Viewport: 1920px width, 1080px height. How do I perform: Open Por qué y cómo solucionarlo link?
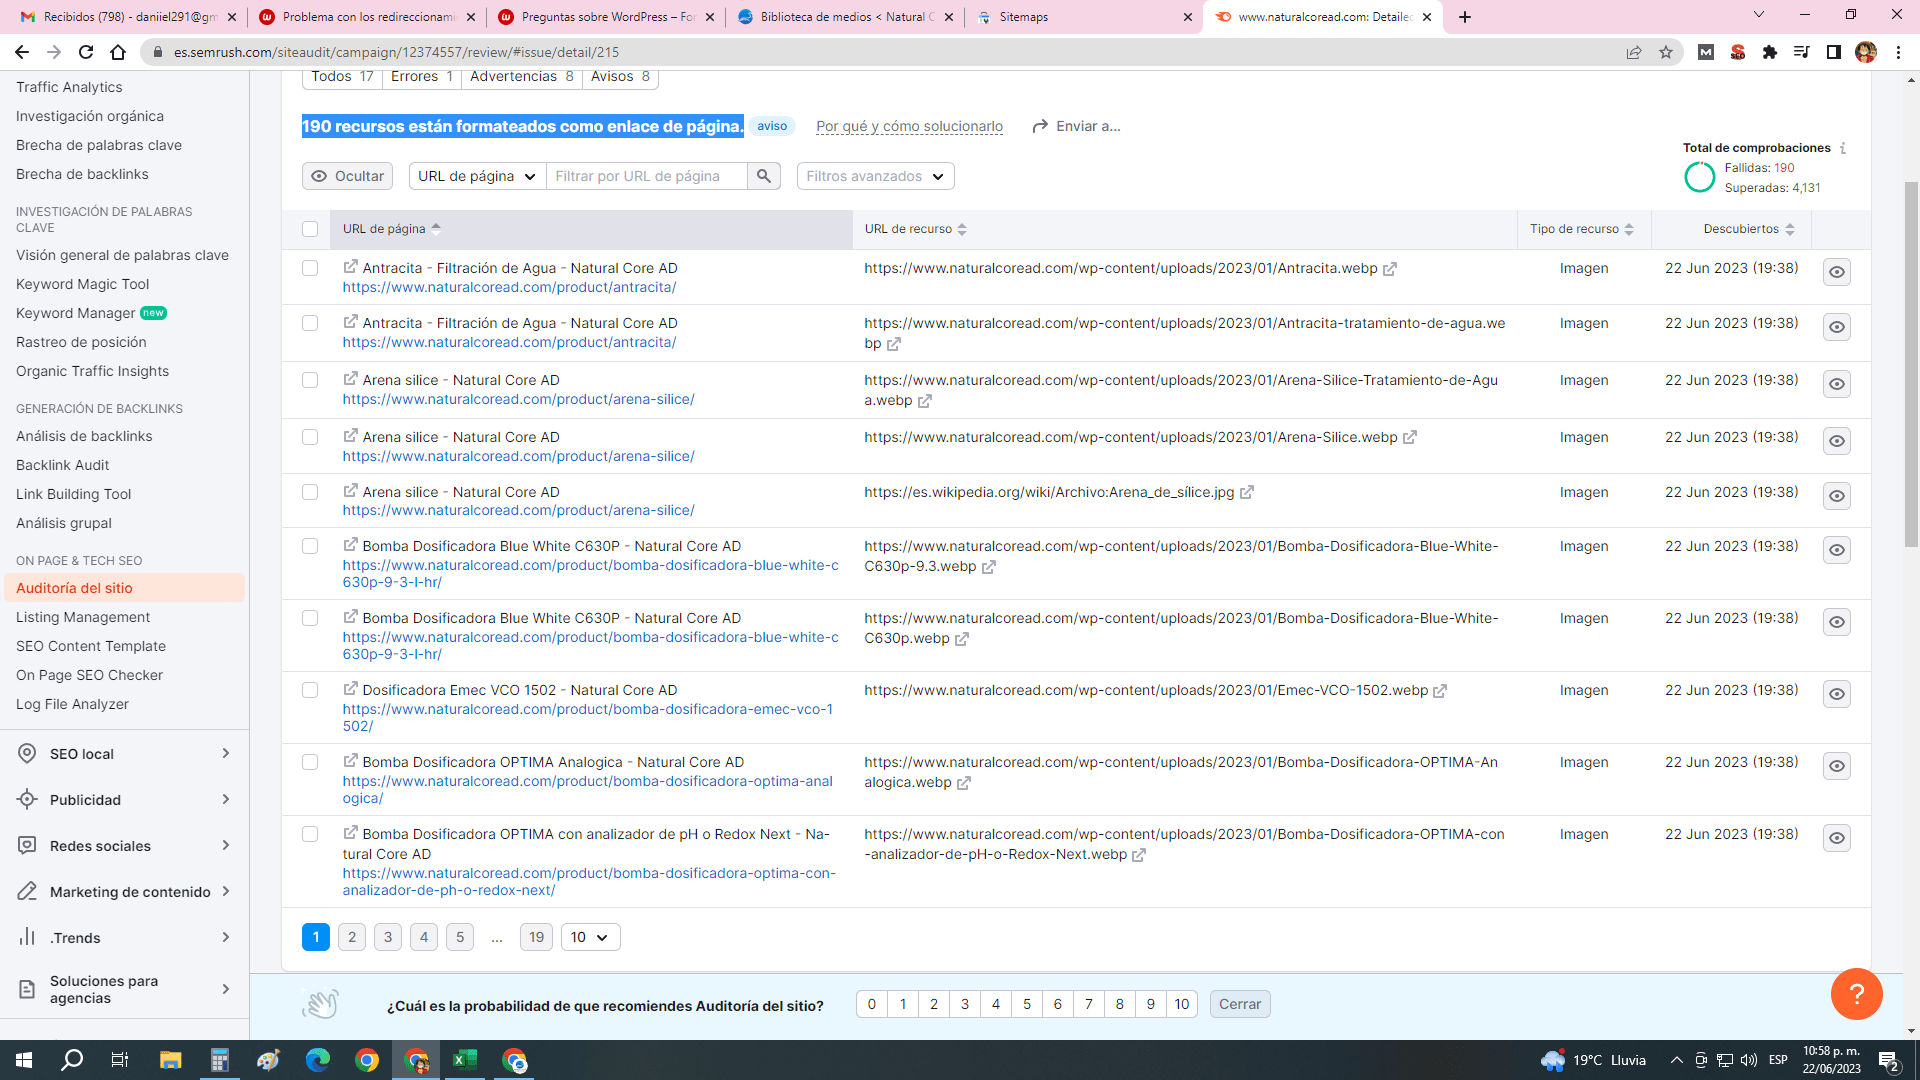[909, 126]
